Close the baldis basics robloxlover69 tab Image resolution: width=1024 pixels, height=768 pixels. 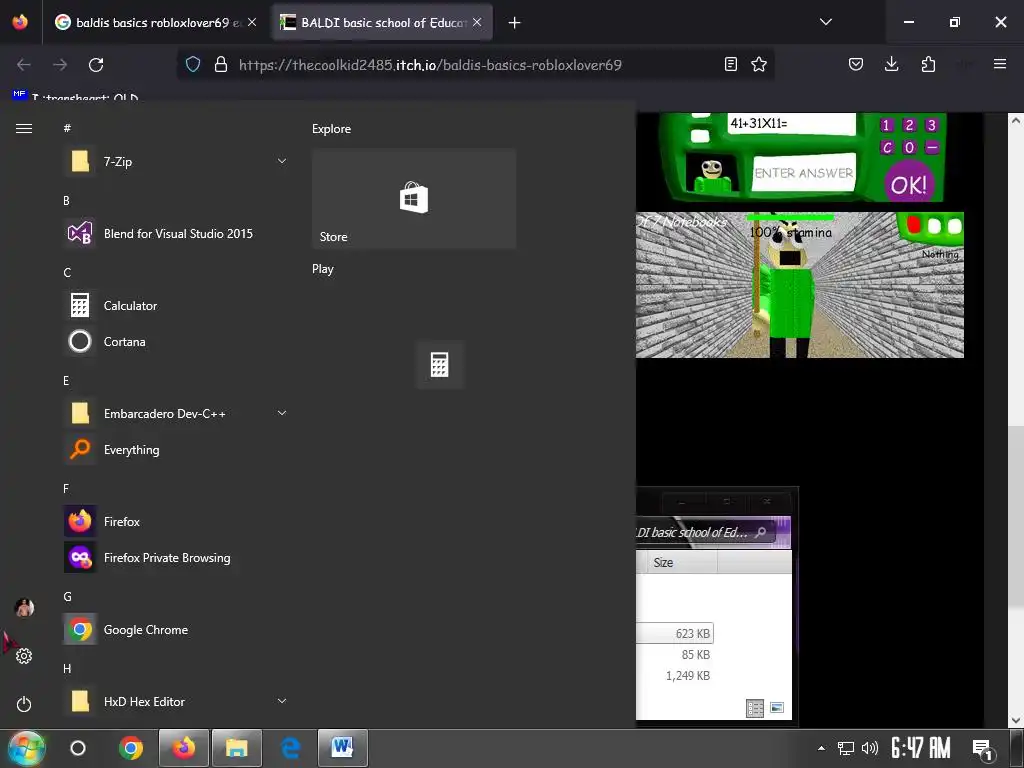click(252, 22)
